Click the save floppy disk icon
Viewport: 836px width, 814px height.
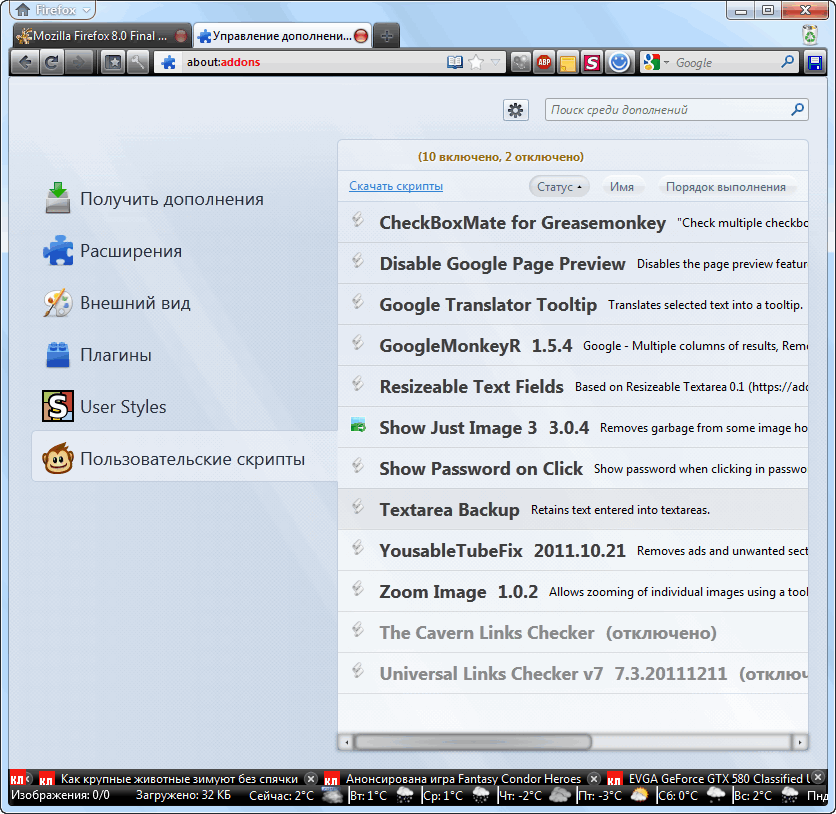point(815,63)
